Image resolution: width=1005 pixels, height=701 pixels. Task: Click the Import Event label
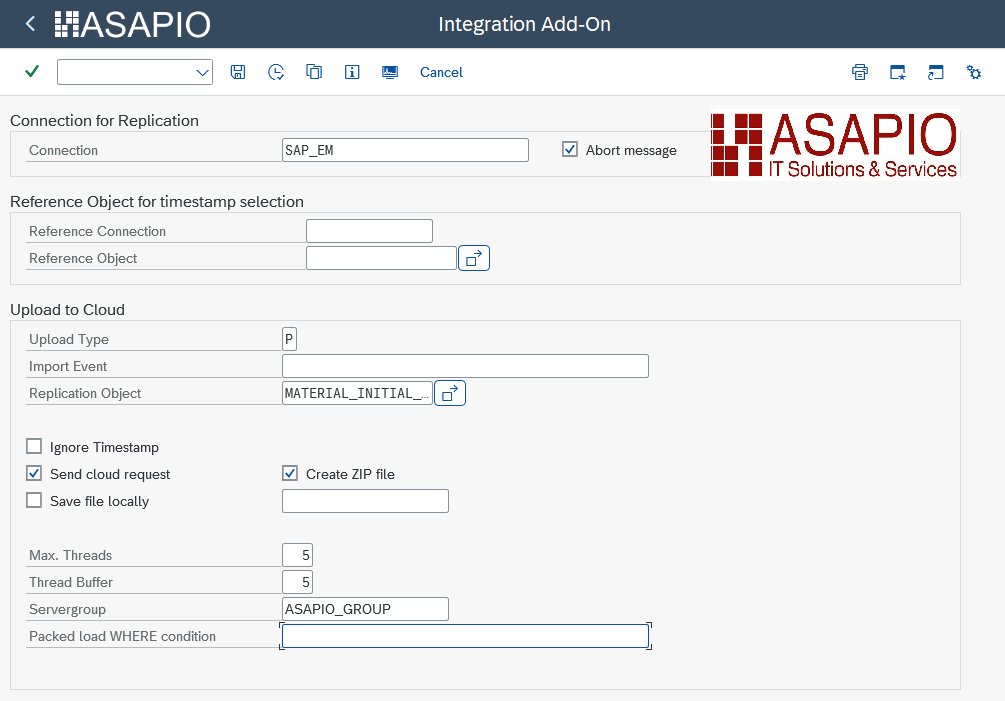pos(68,366)
